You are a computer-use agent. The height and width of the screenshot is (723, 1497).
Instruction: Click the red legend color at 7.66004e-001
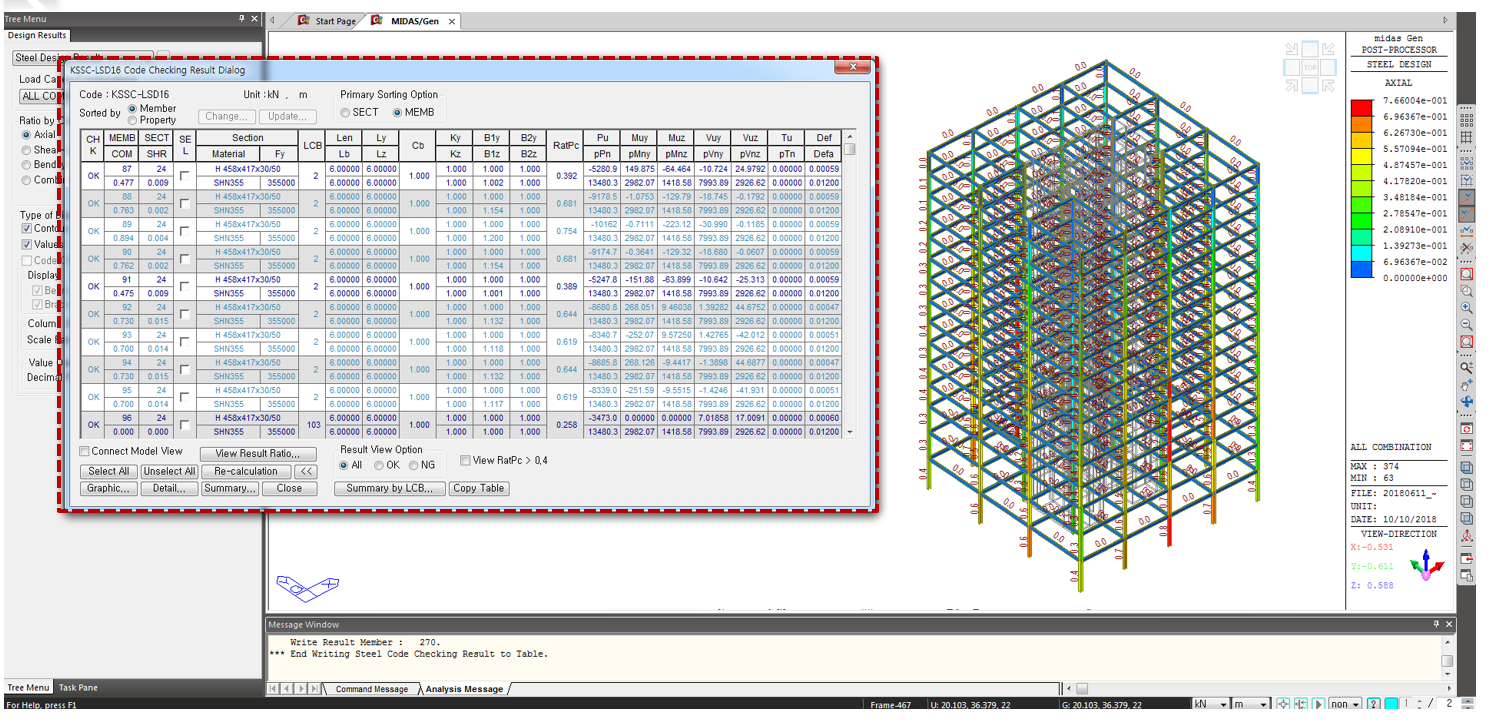[1361, 108]
